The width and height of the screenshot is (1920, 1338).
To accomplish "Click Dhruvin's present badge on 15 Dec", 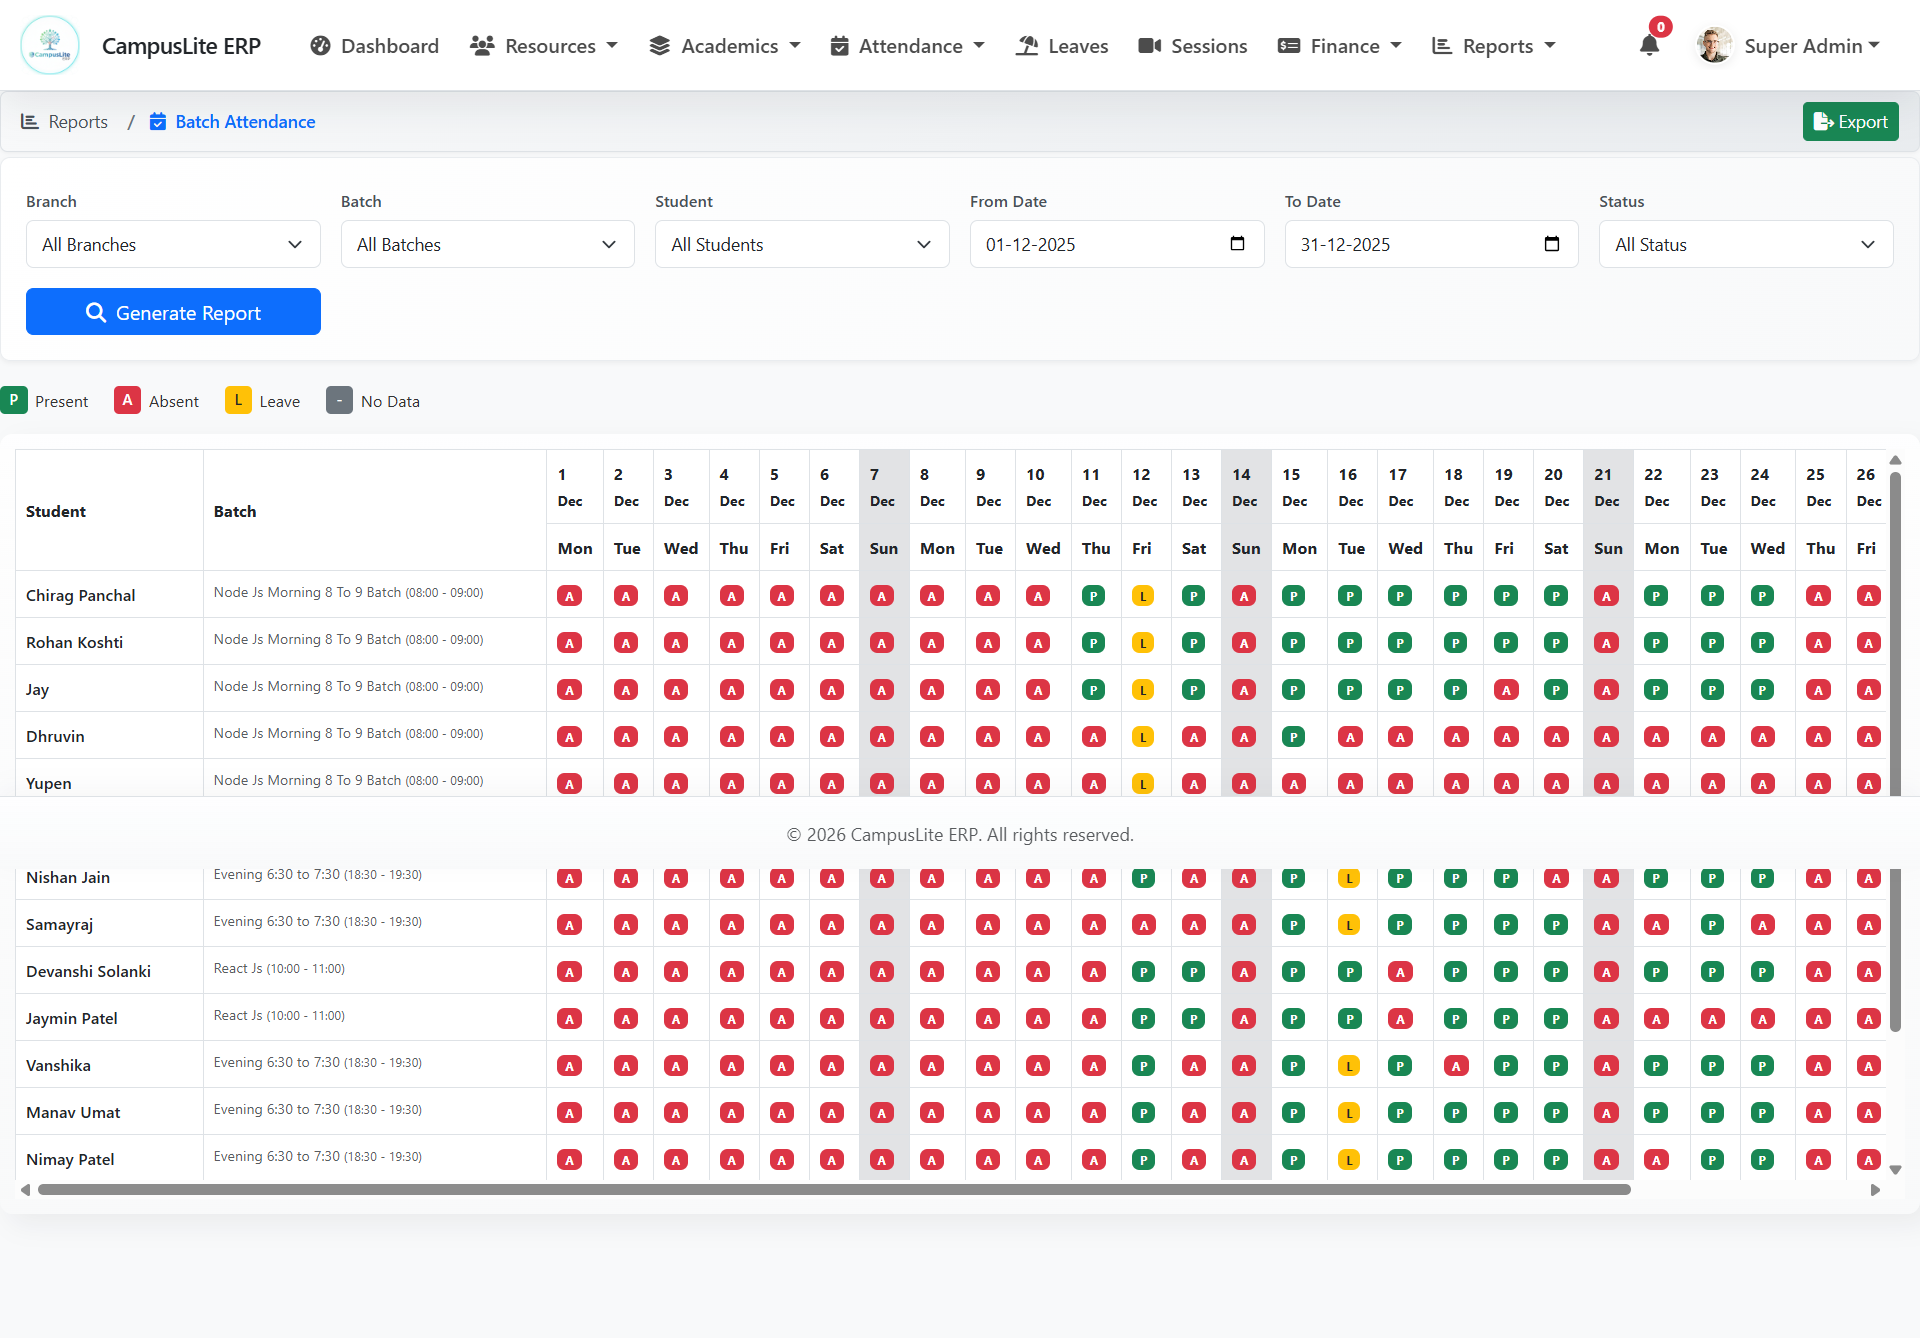I will [x=1293, y=737].
